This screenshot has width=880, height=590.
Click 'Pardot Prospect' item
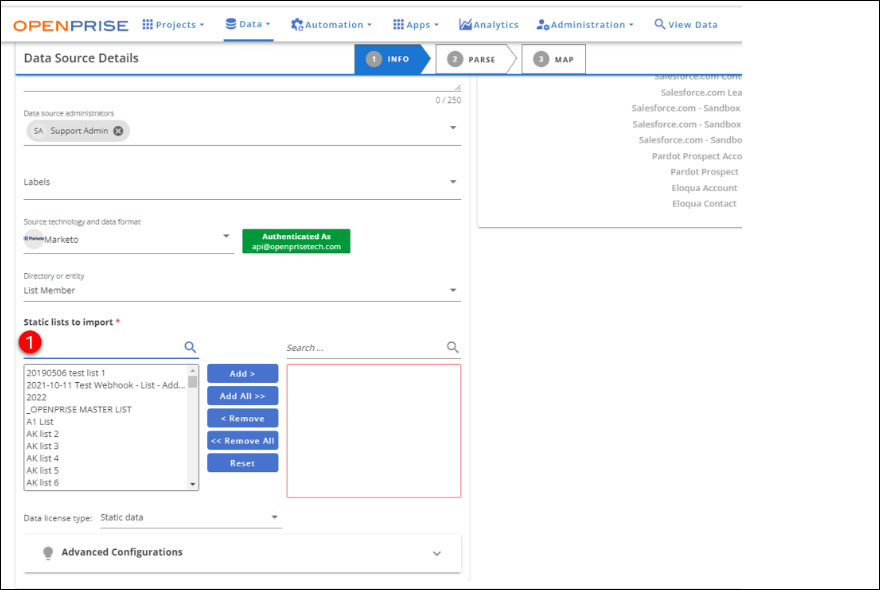coord(704,172)
